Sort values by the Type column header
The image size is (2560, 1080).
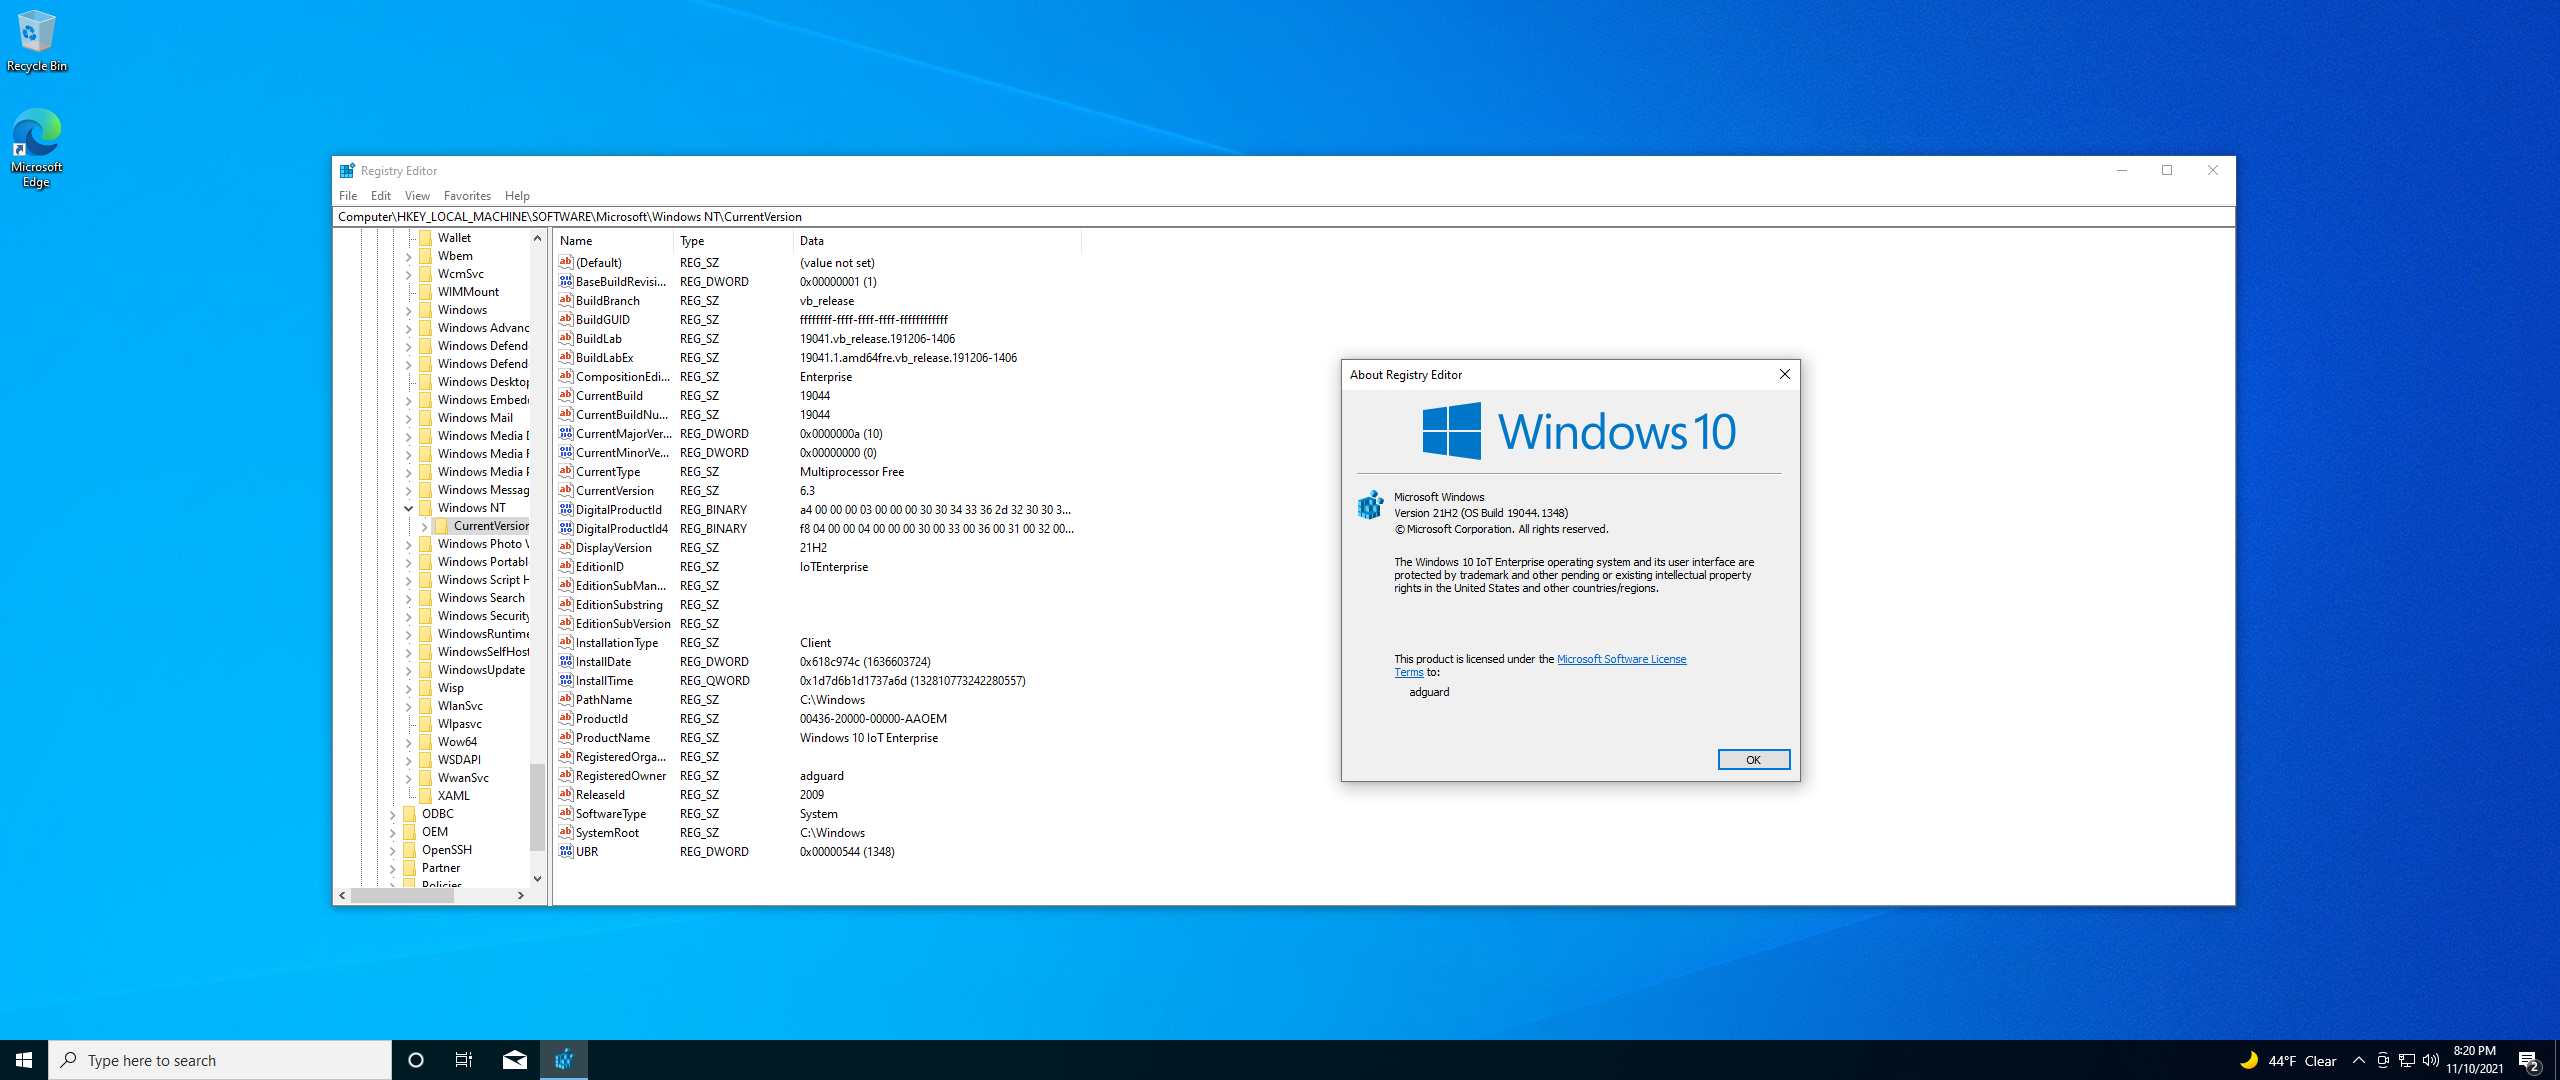pos(733,241)
